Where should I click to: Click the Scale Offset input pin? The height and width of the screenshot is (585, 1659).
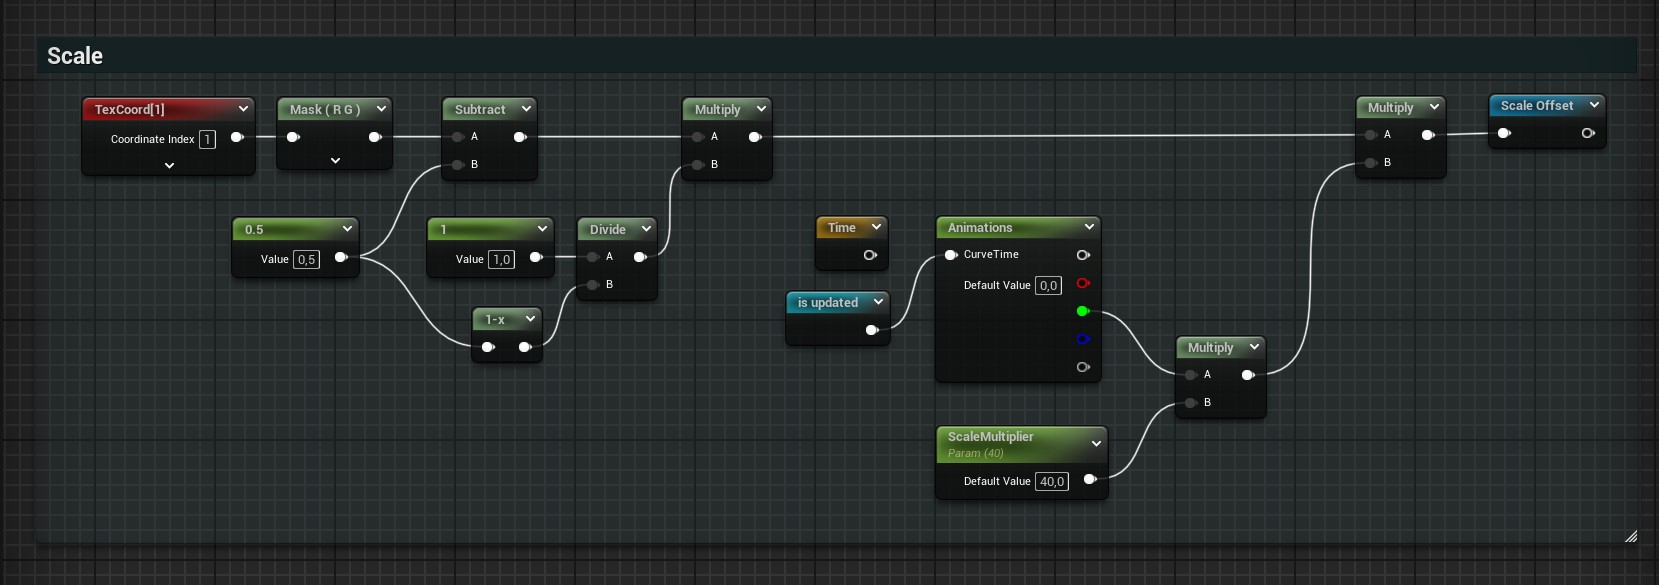tap(1504, 133)
